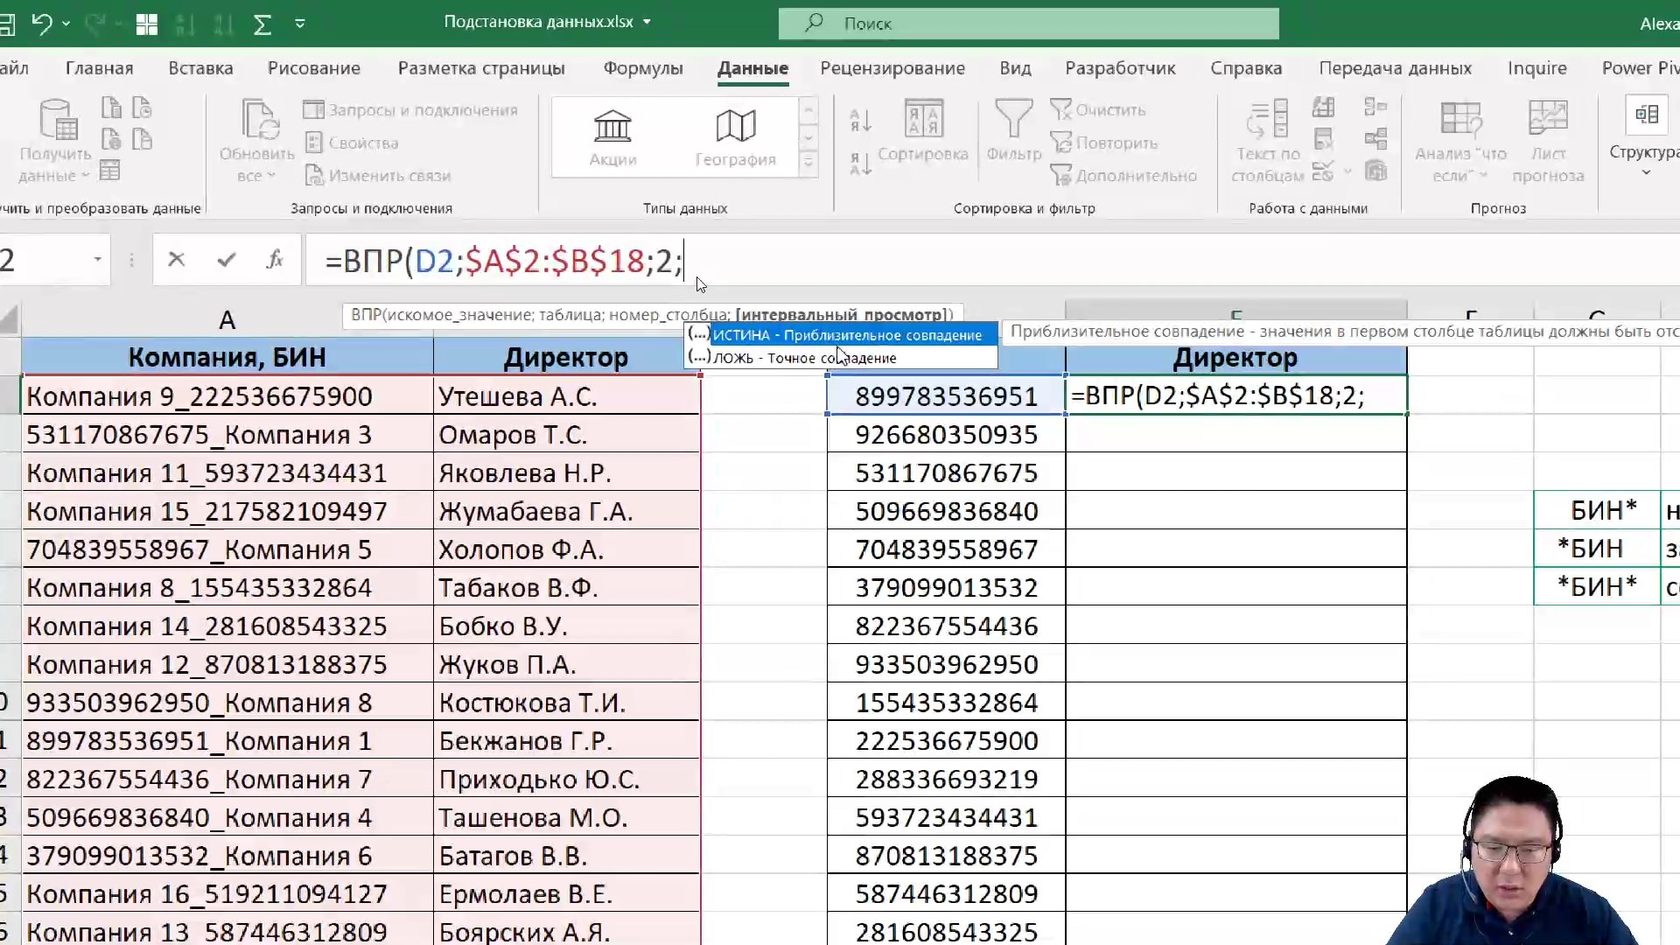Expand the Name Box dropdown arrow
This screenshot has width=1680, height=945.
[x=97, y=260]
